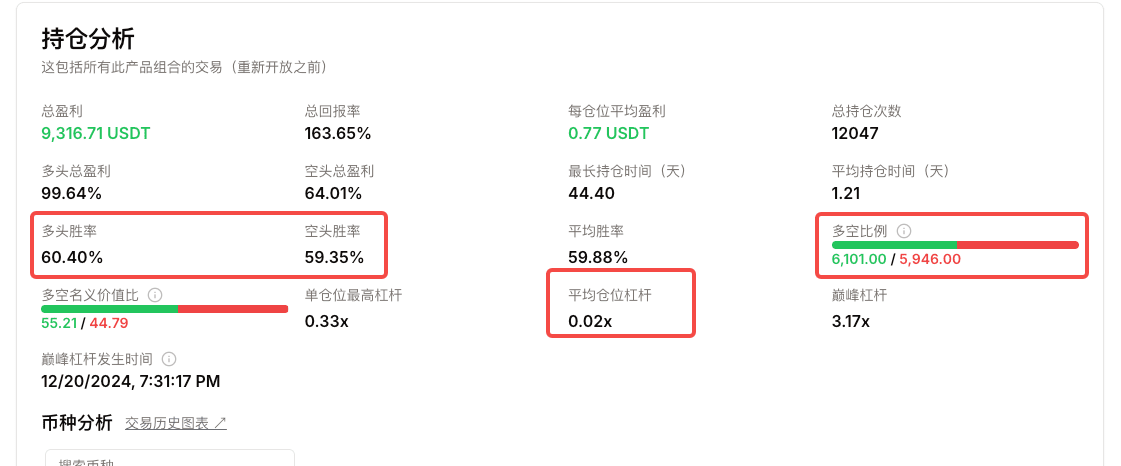Screen dimensions: 1121x466
Task: Open the 交易历史图表 link
Action: click(176, 423)
